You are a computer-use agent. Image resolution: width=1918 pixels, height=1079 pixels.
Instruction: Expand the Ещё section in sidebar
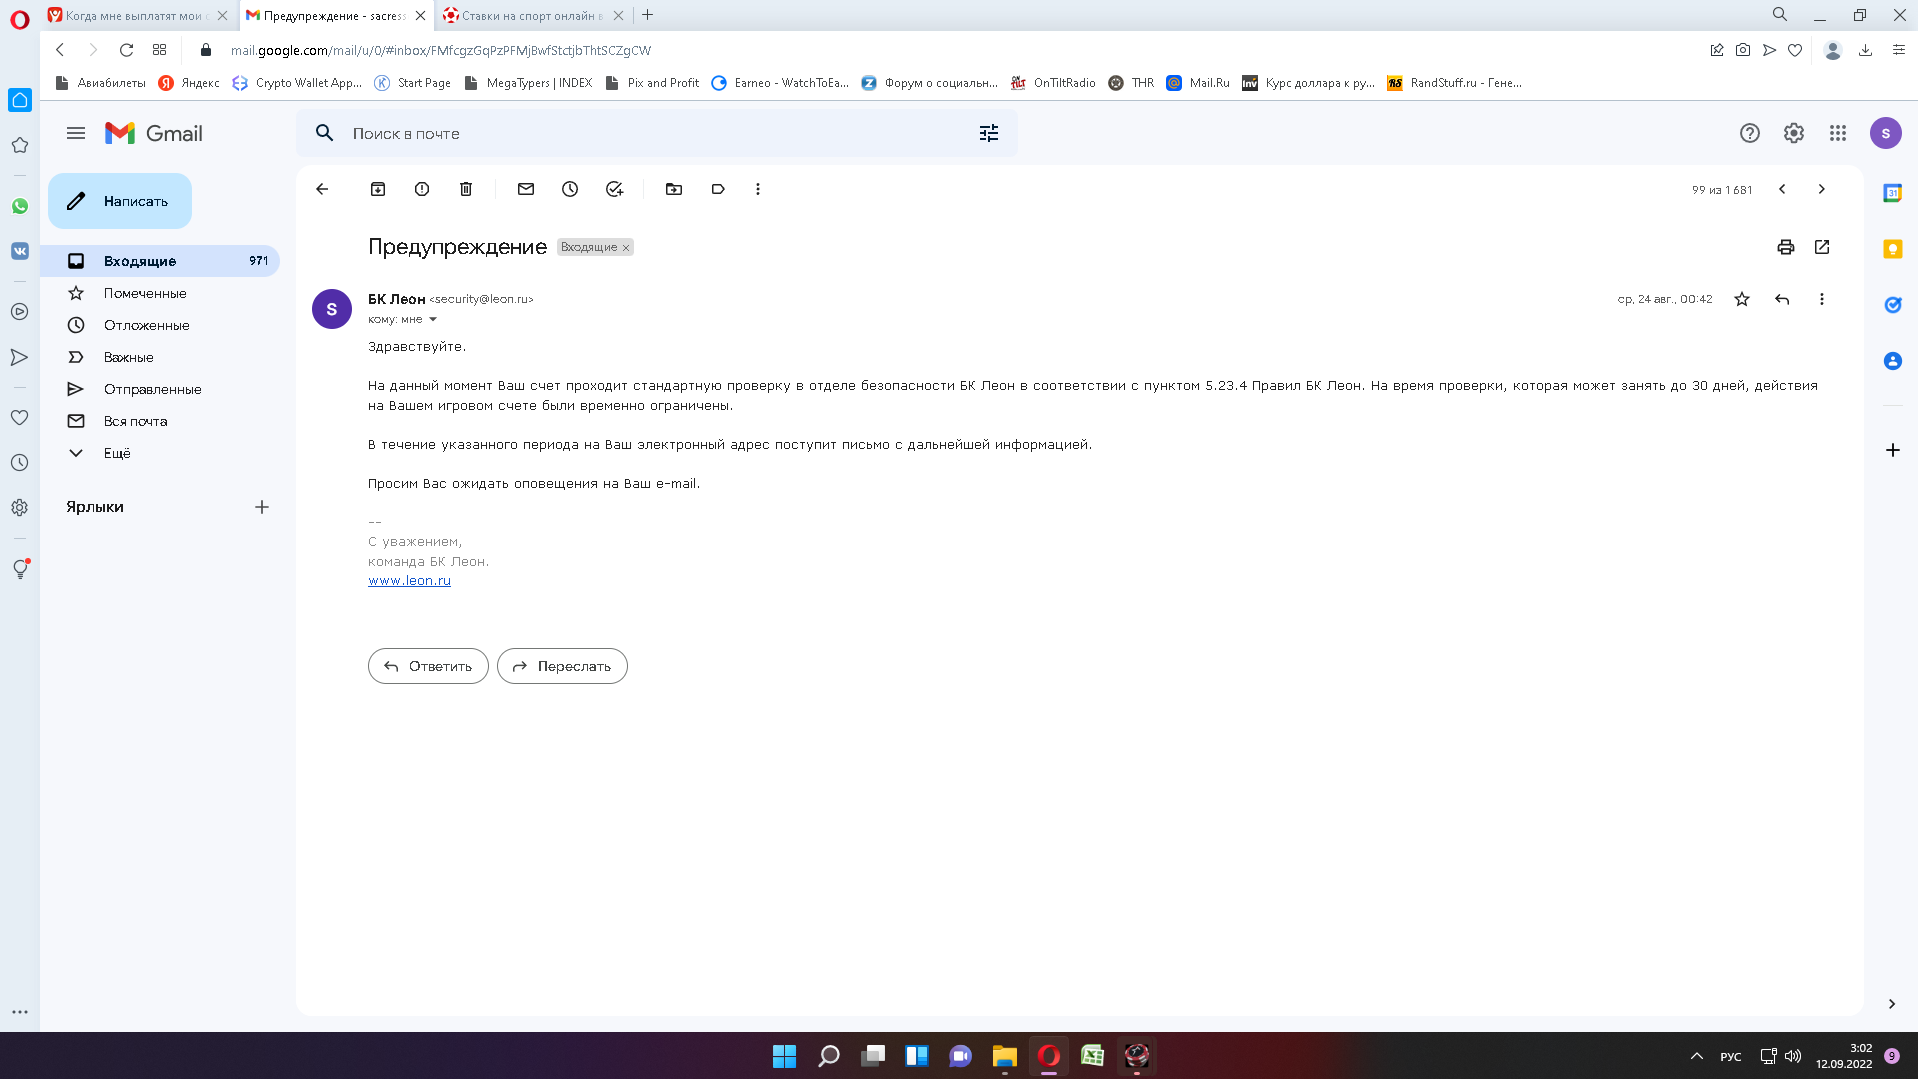point(116,453)
